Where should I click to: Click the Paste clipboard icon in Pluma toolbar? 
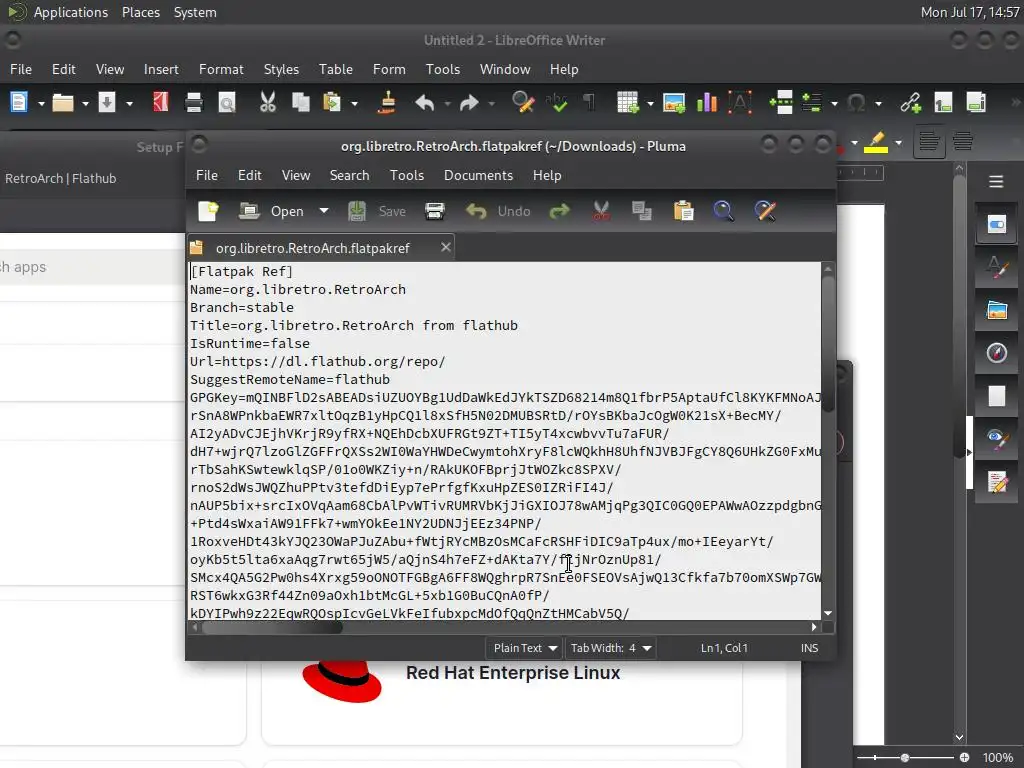click(x=683, y=211)
